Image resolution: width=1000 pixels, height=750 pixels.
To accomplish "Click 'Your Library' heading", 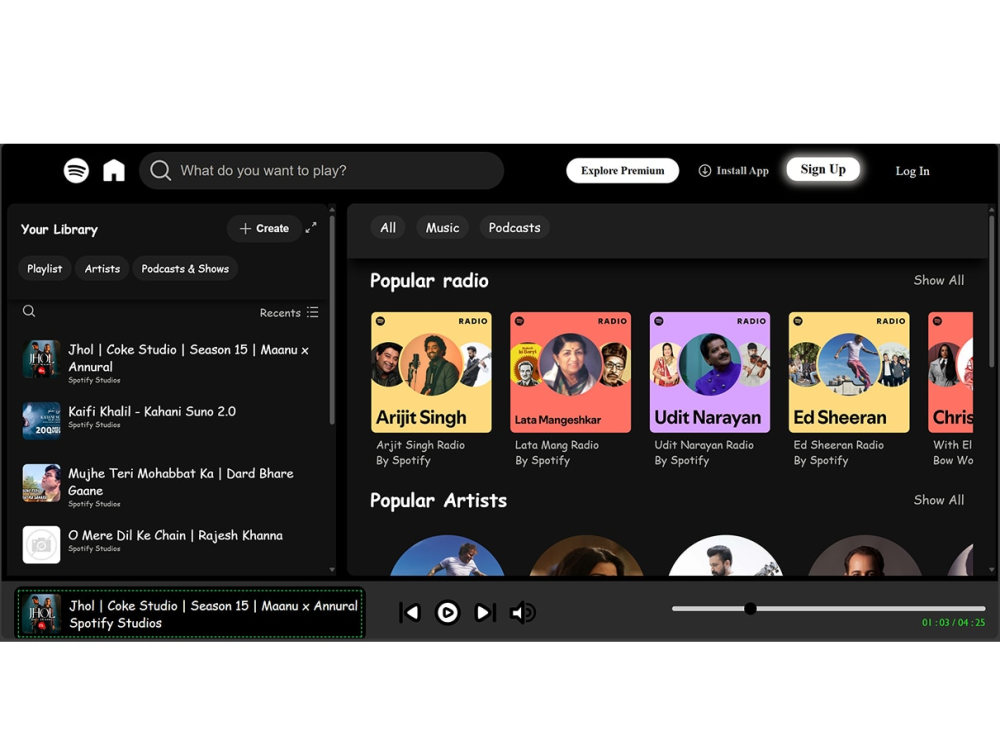I will (59, 229).
